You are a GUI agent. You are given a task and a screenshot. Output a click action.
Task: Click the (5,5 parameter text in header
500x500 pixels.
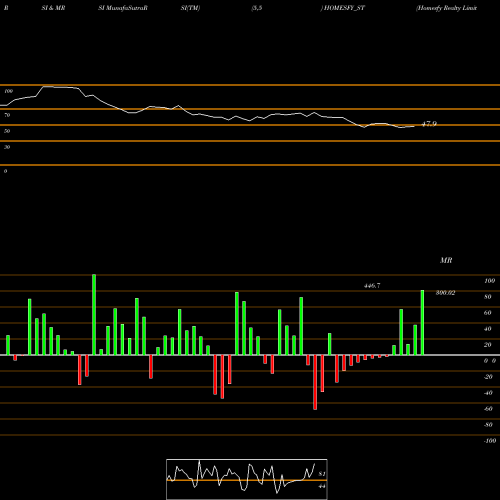(x=257, y=8)
